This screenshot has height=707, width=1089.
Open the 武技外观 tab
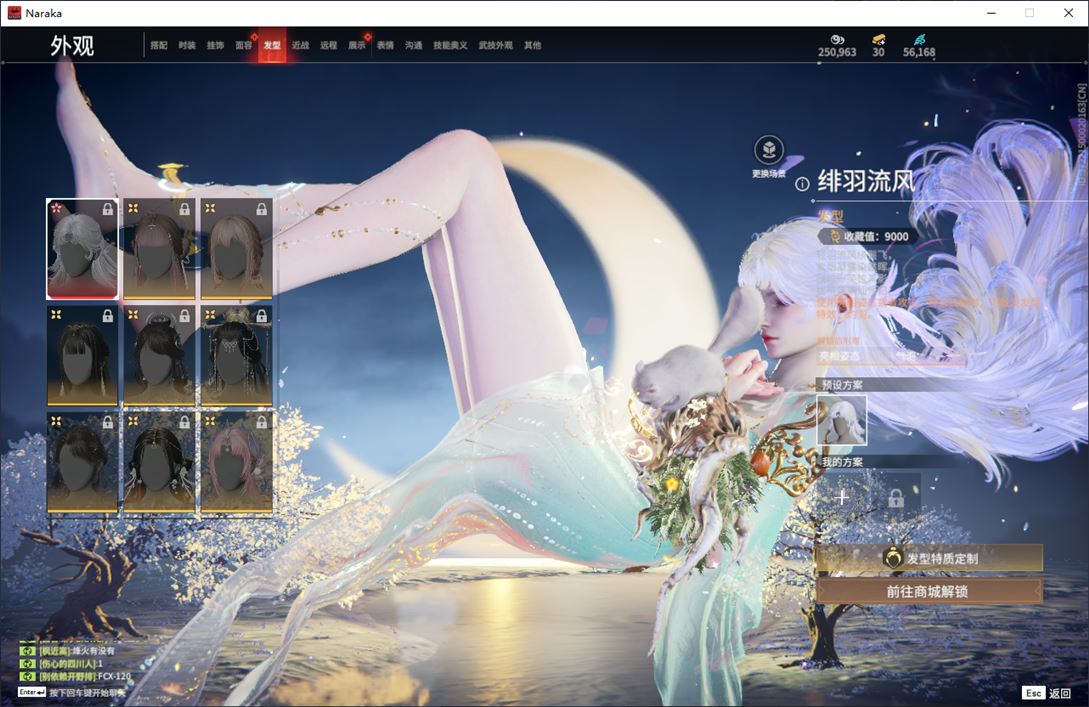coord(496,45)
